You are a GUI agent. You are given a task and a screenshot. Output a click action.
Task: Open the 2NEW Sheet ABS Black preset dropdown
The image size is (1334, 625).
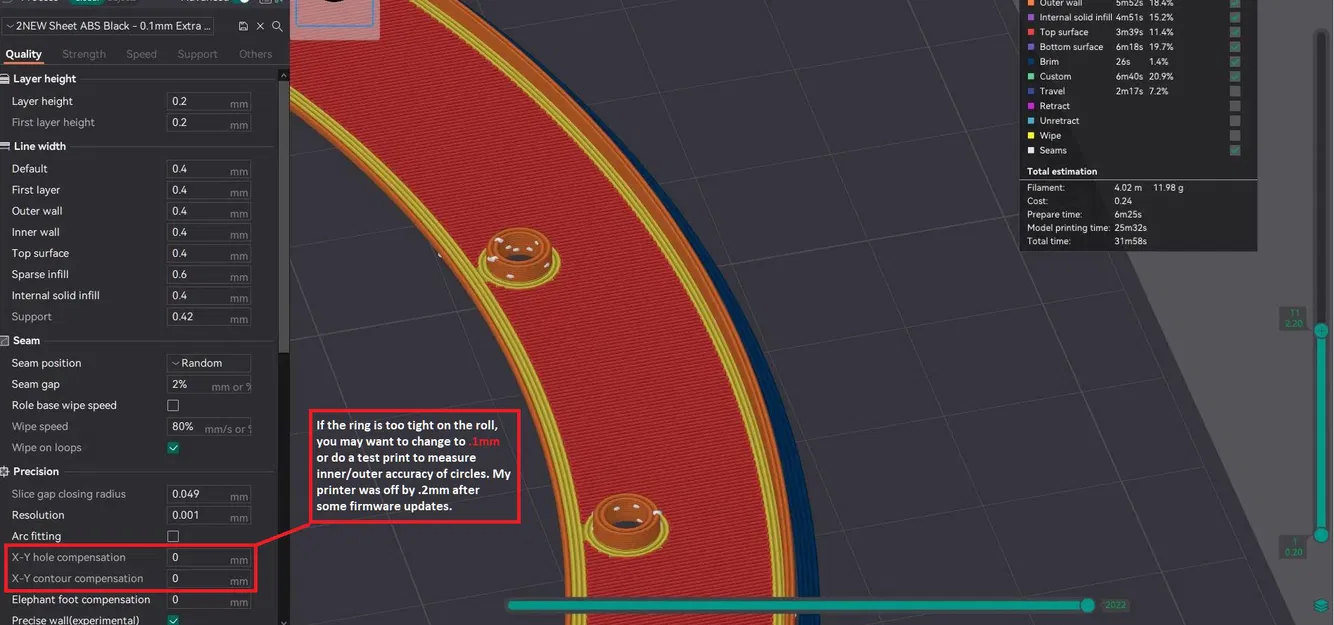click(108, 26)
